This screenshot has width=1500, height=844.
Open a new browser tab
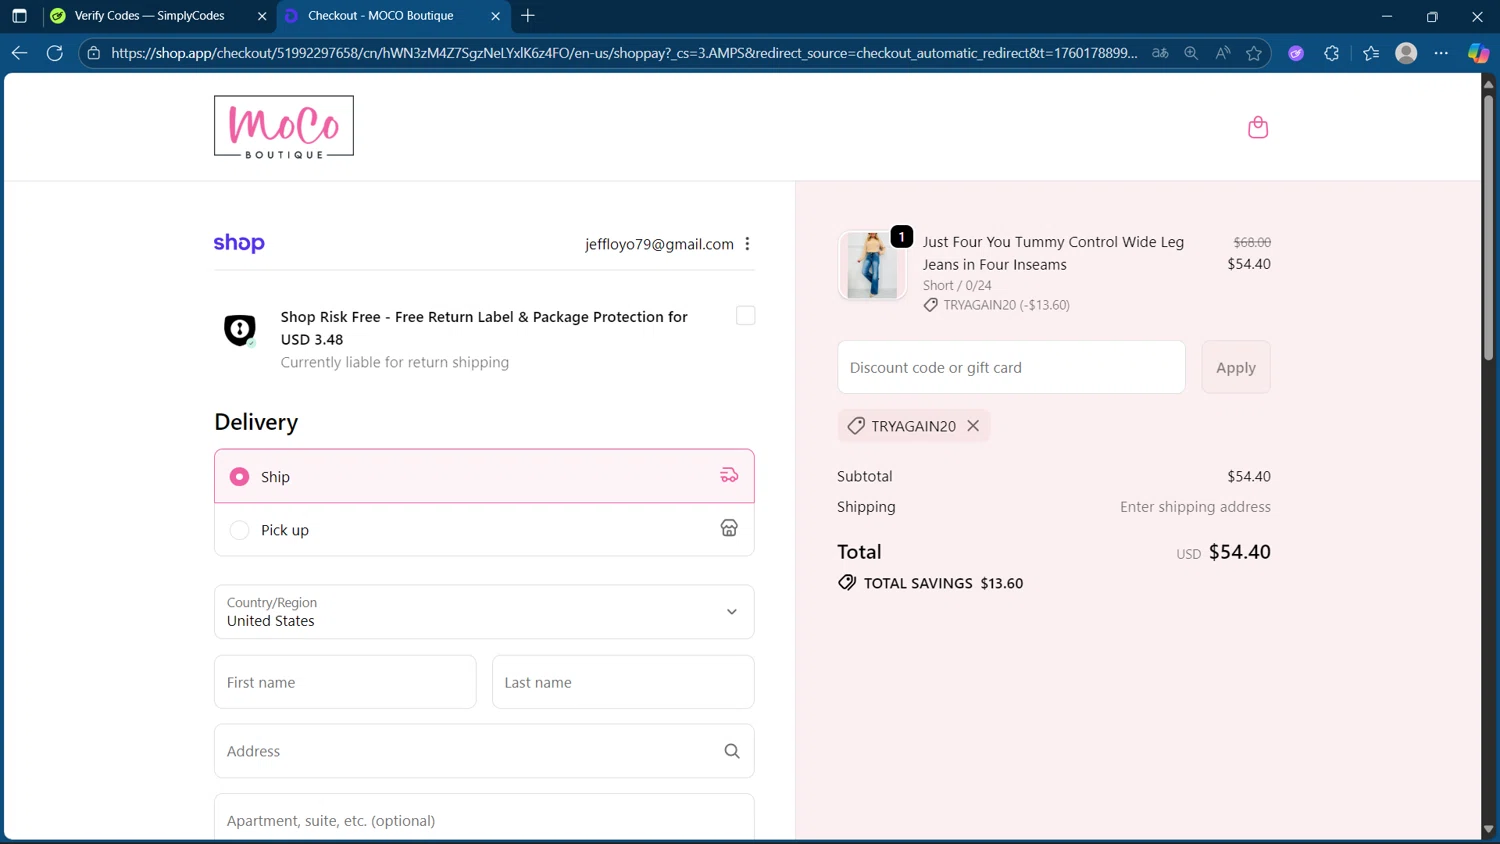(x=528, y=16)
